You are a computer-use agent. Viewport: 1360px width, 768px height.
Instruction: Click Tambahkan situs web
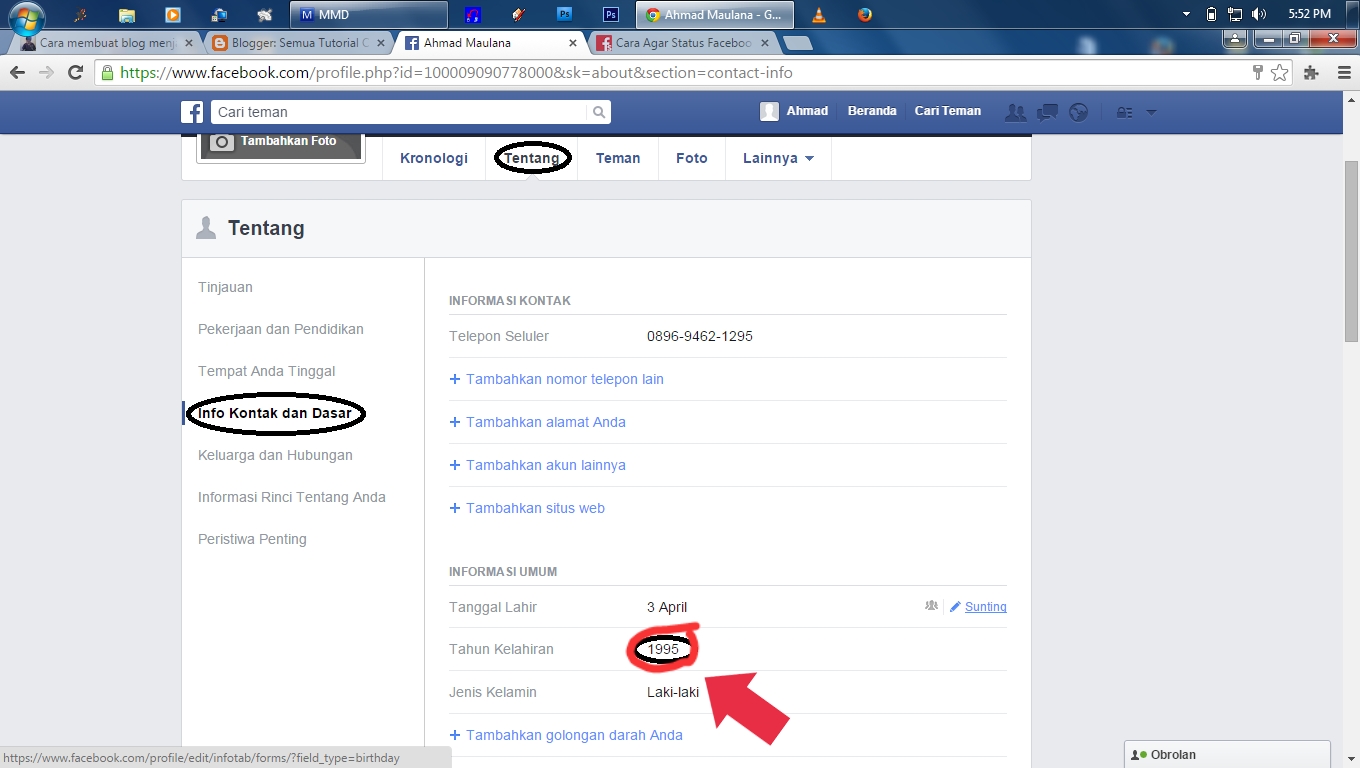527,508
